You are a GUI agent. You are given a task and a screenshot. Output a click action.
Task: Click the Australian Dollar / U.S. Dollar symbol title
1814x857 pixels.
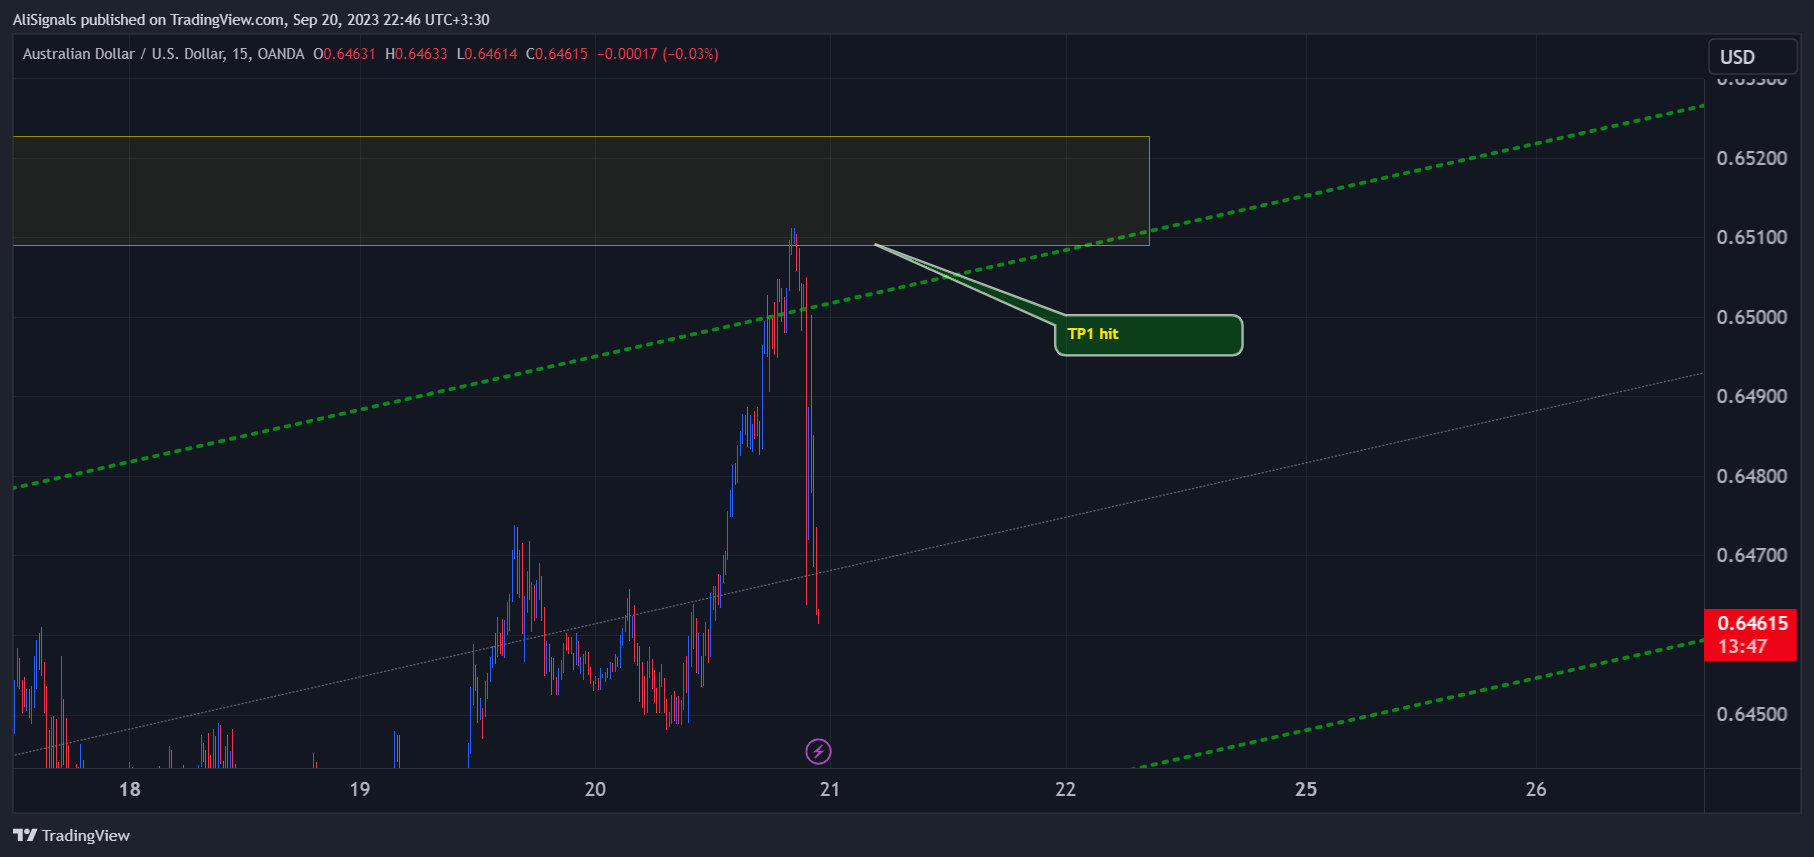(164, 54)
